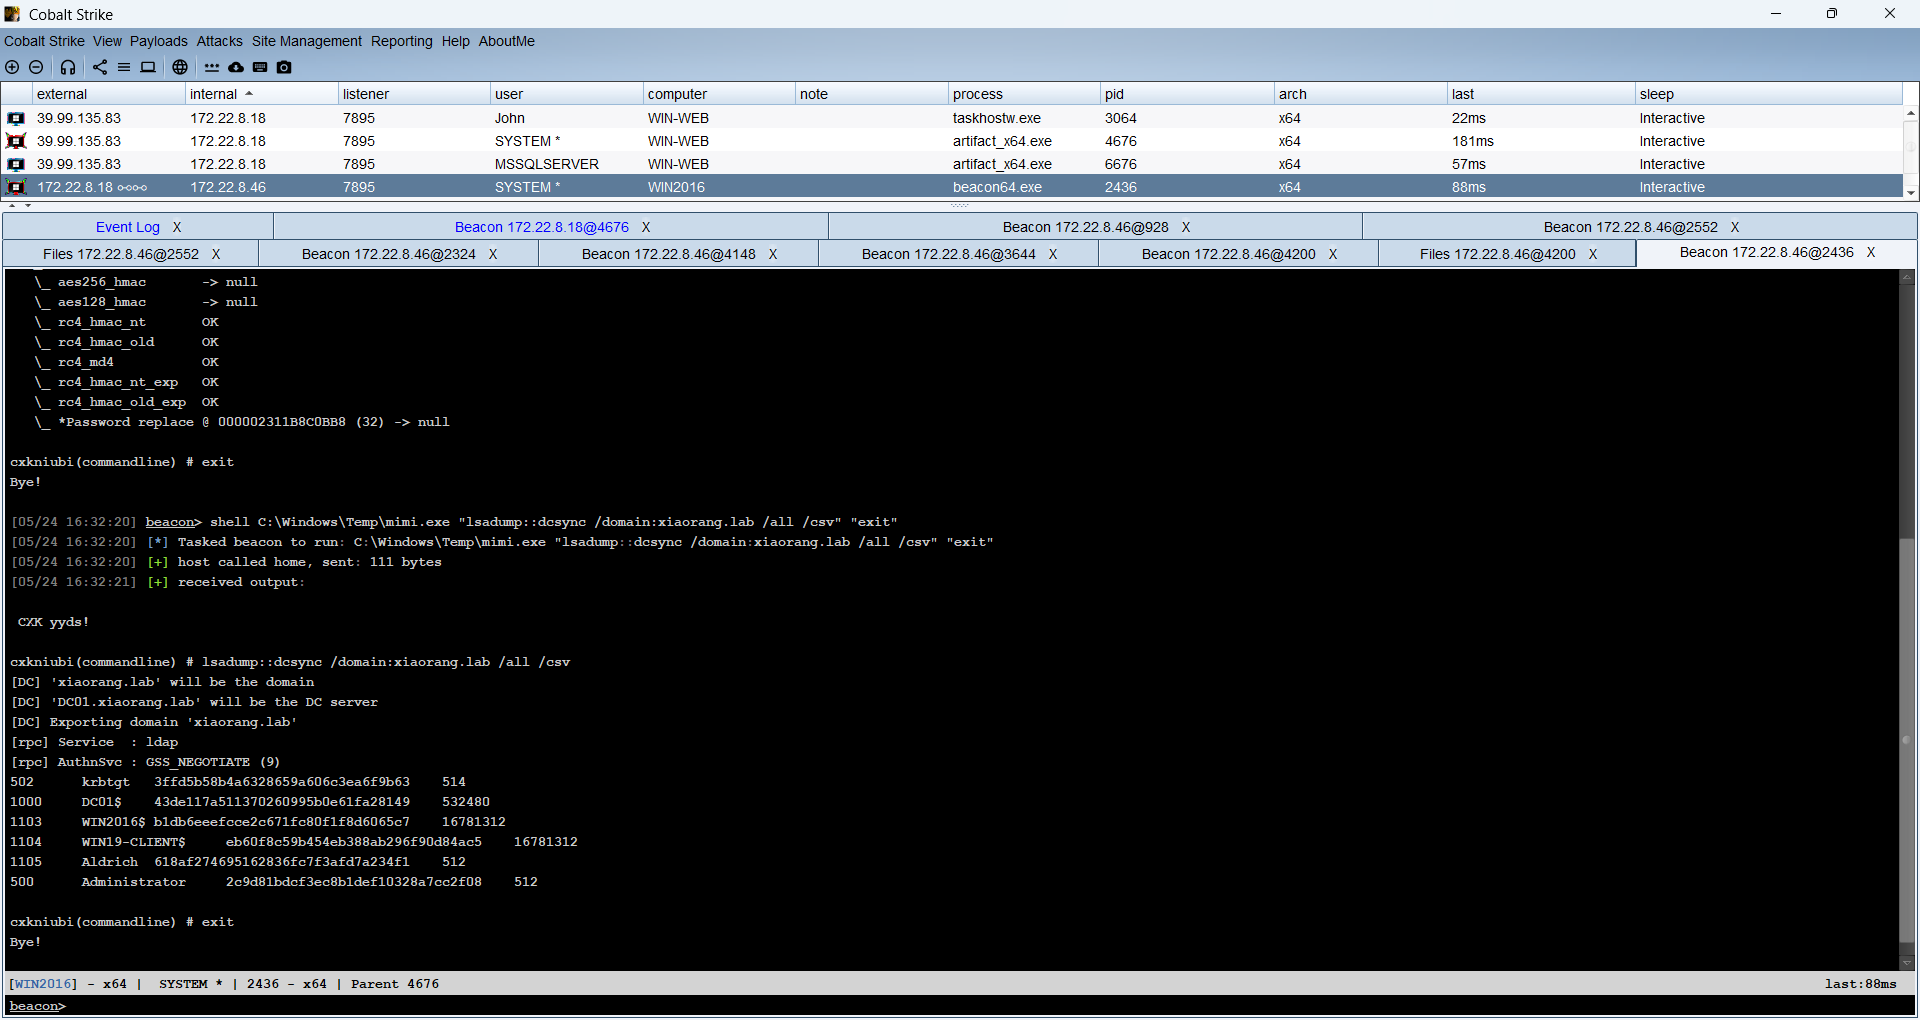1920x1020 pixels.
Task: Open the Listeners headphones icon
Action: [68, 67]
